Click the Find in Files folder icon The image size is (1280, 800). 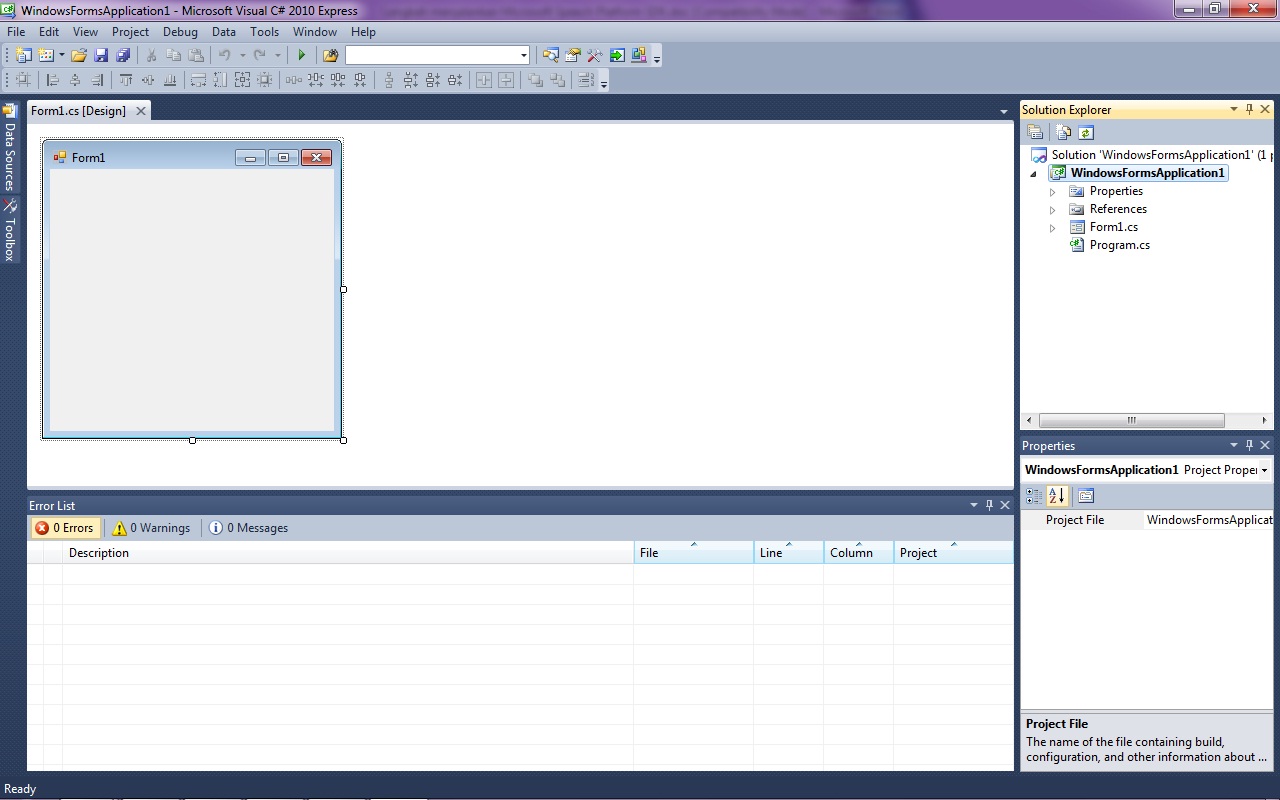pyautogui.click(x=330, y=55)
